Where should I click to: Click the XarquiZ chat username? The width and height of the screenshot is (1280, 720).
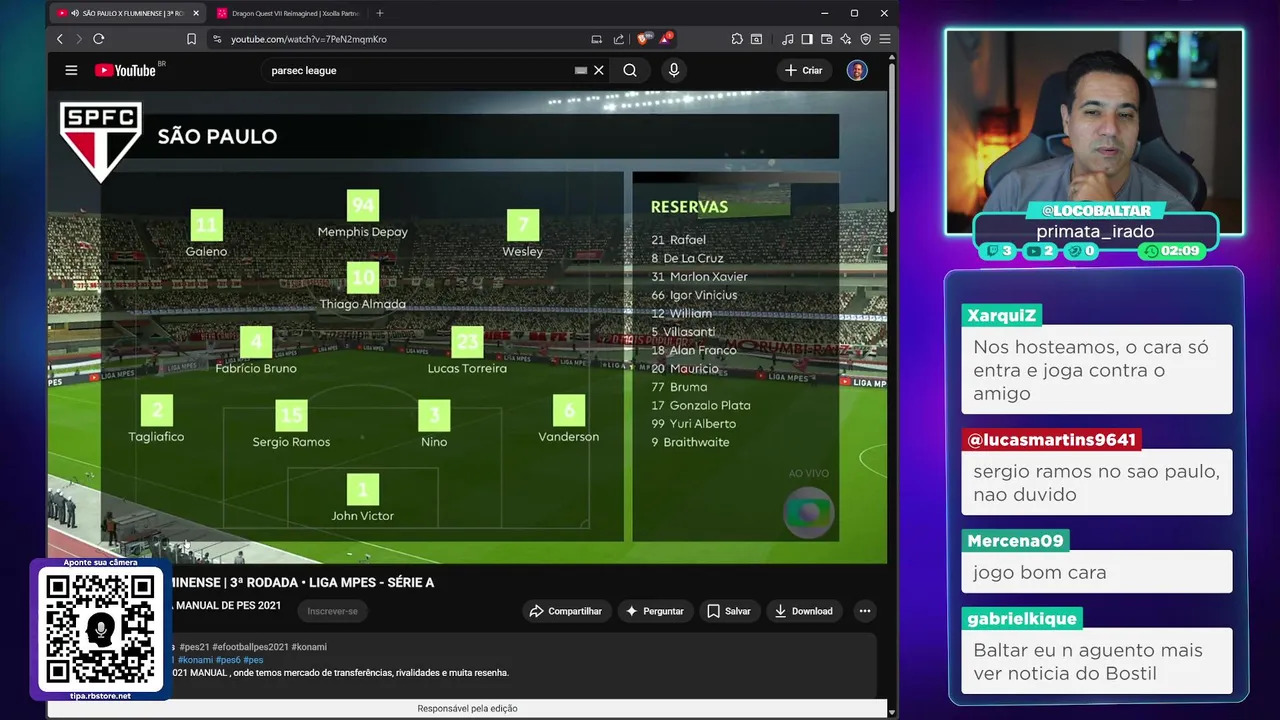(x=1002, y=315)
